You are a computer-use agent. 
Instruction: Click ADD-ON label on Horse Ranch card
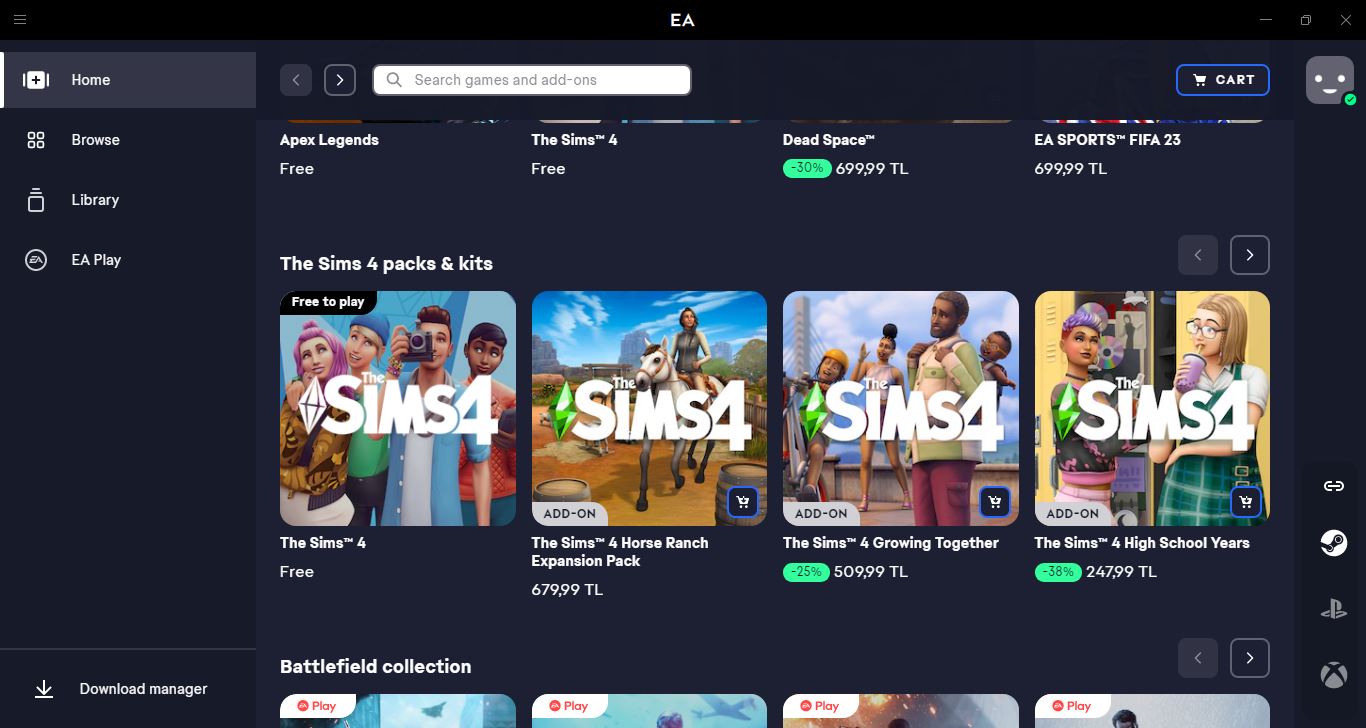click(x=569, y=514)
